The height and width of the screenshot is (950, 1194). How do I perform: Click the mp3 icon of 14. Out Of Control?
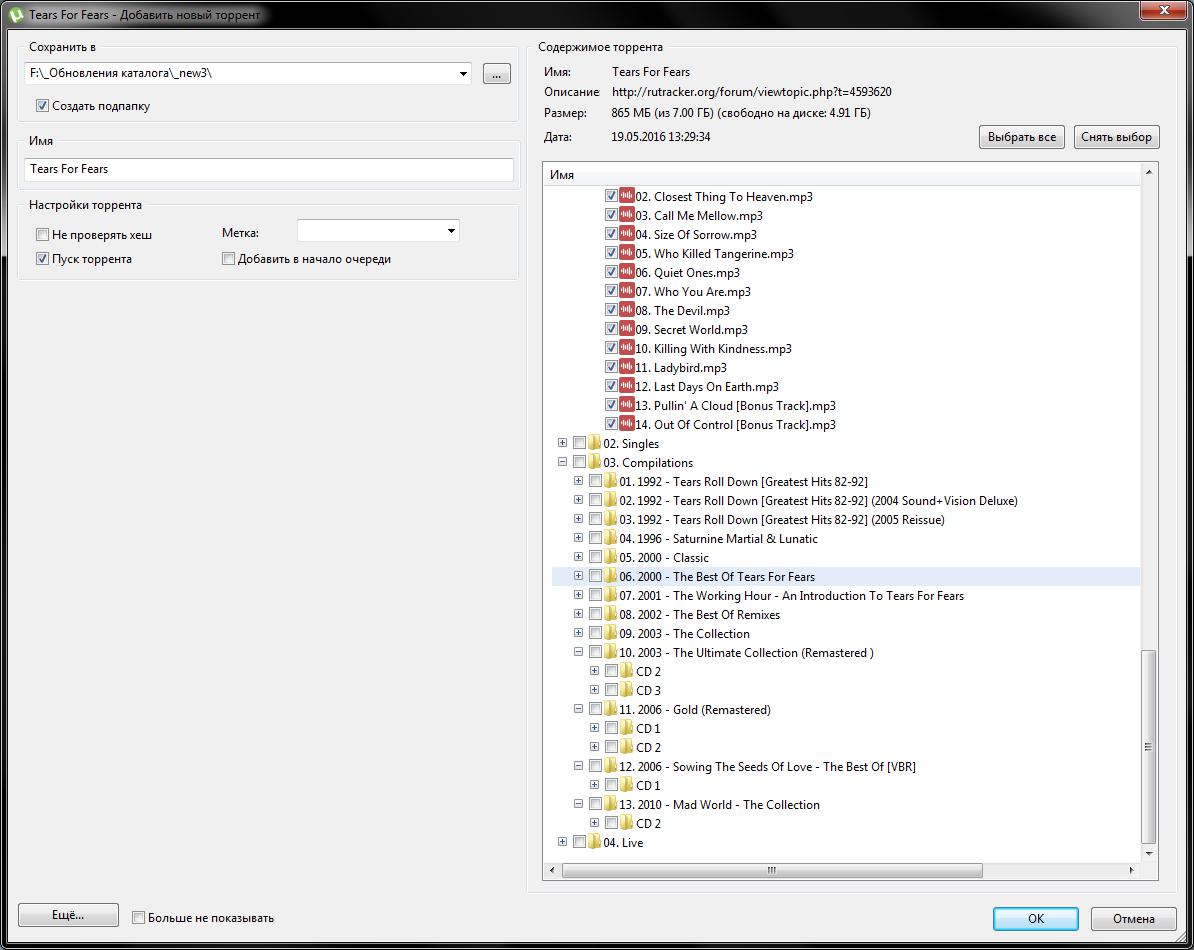pos(626,424)
